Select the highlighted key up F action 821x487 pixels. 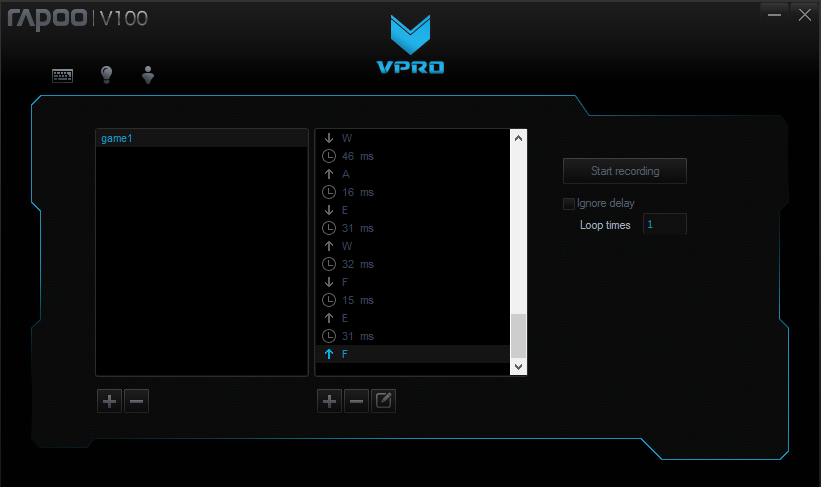(413, 354)
